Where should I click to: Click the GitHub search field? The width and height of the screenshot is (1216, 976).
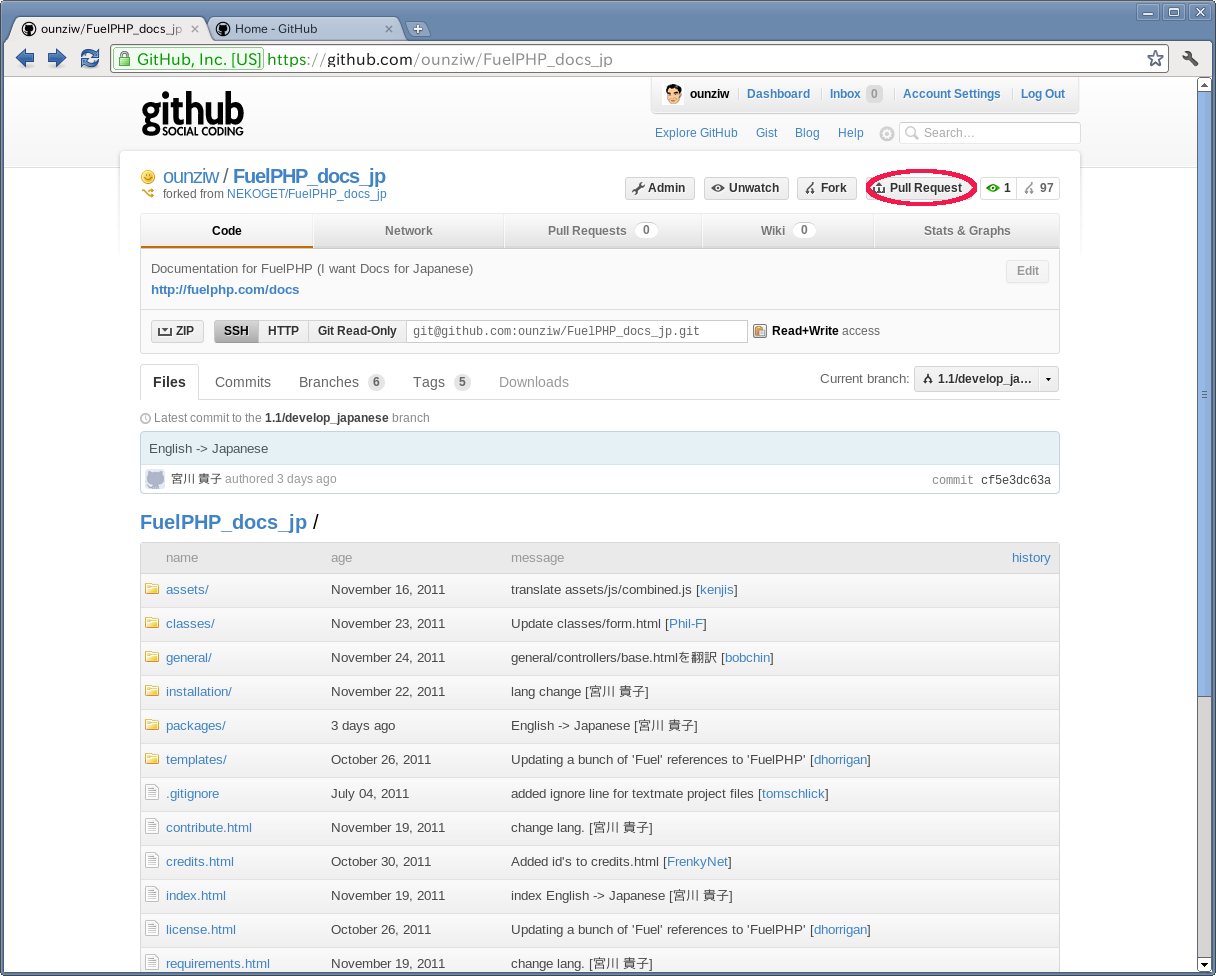click(x=990, y=133)
